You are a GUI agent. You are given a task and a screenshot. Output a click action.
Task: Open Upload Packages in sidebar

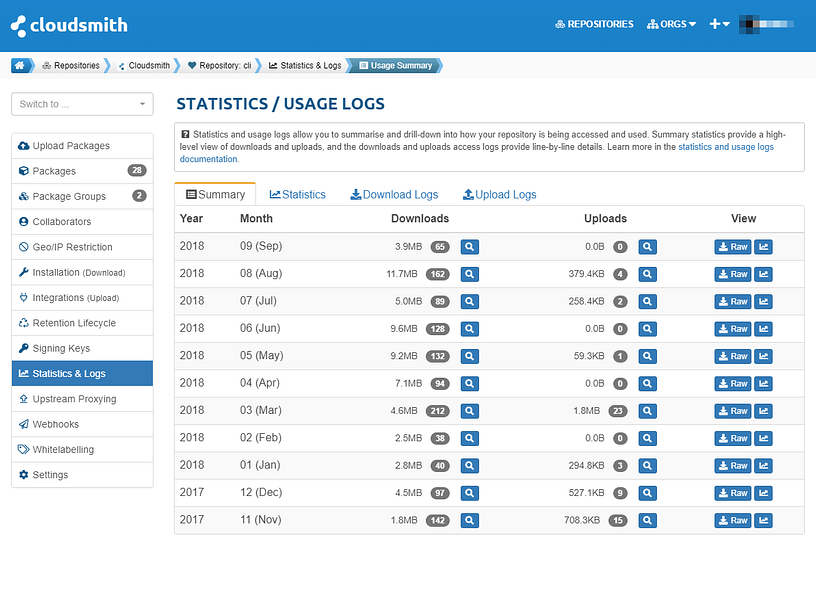pos(82,146)
